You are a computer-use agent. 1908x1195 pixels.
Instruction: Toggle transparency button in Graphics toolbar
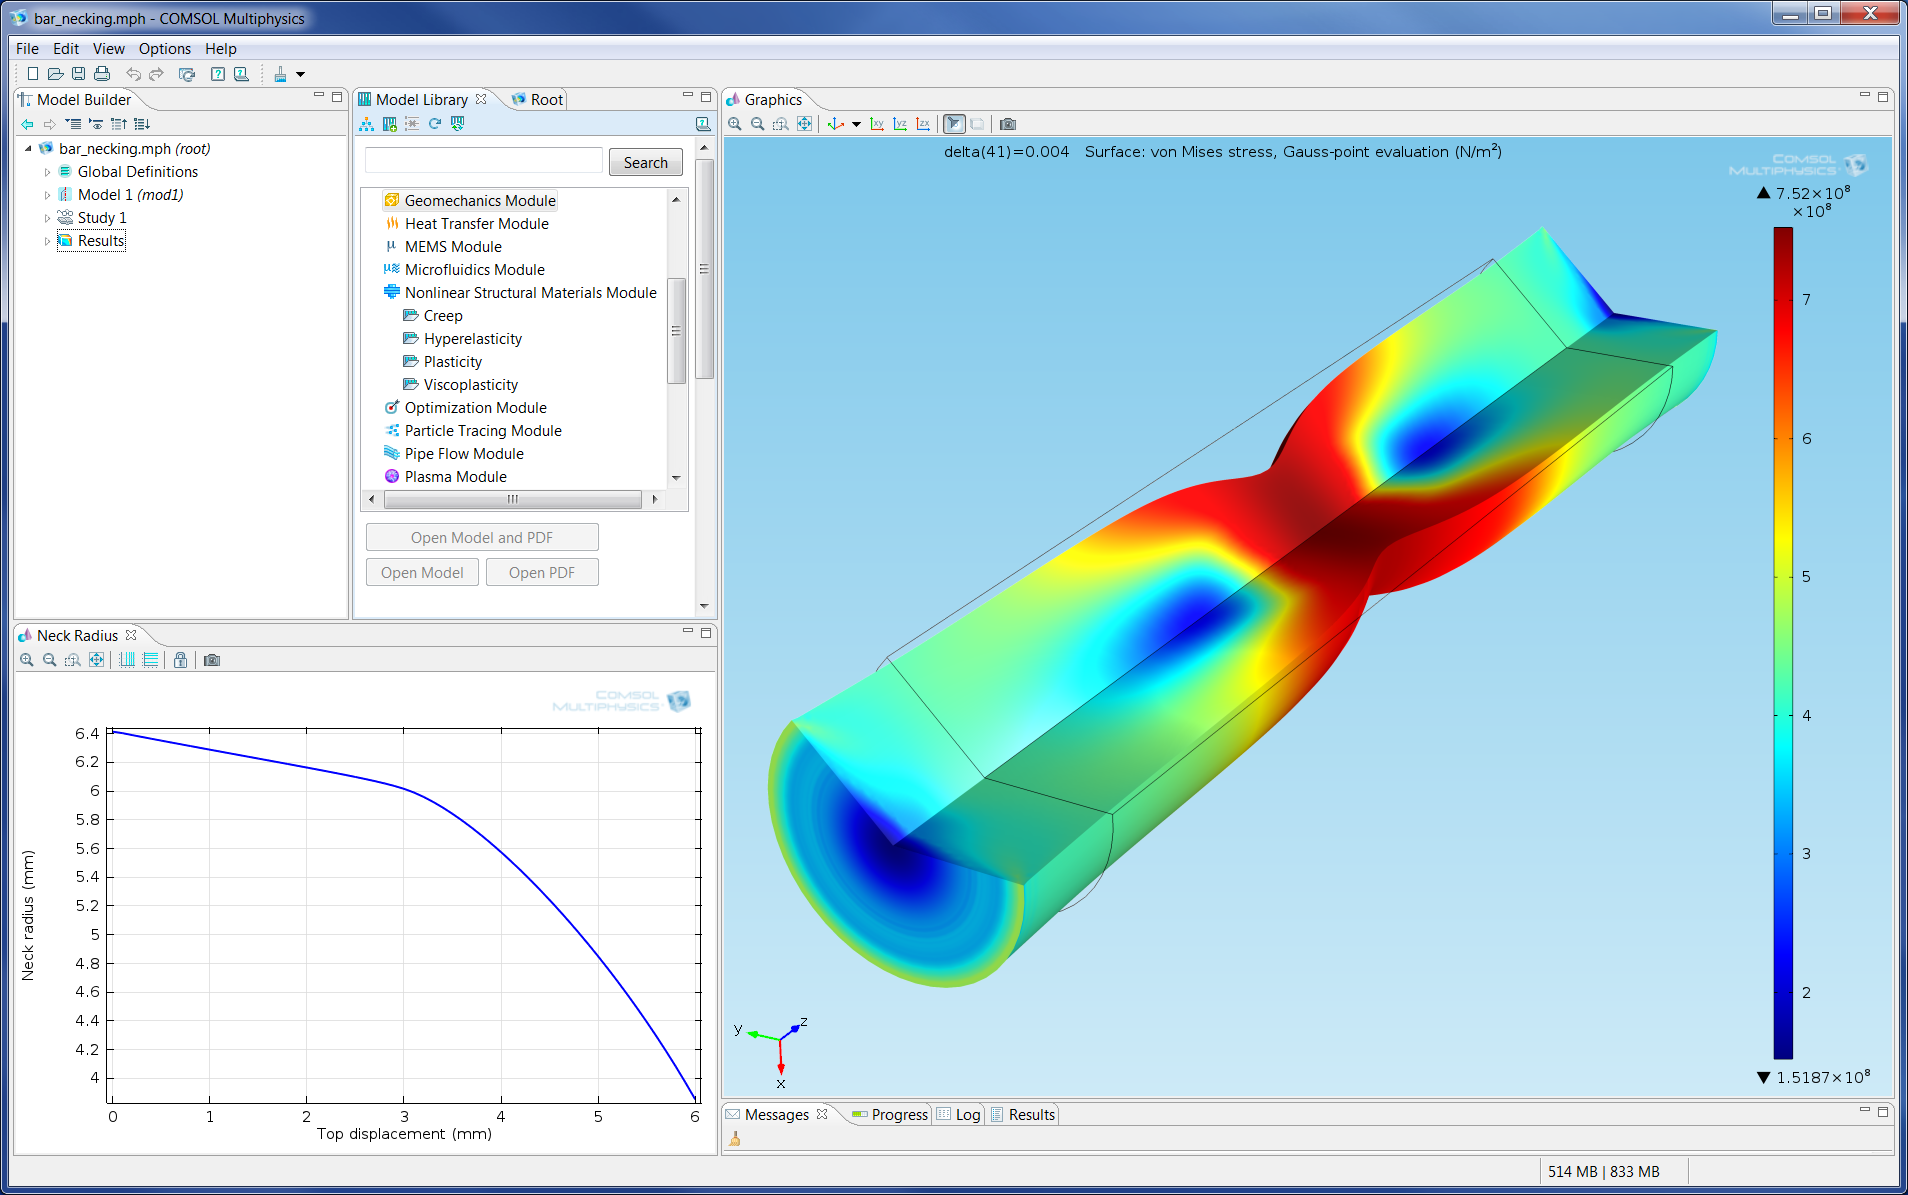click(977, 124)
